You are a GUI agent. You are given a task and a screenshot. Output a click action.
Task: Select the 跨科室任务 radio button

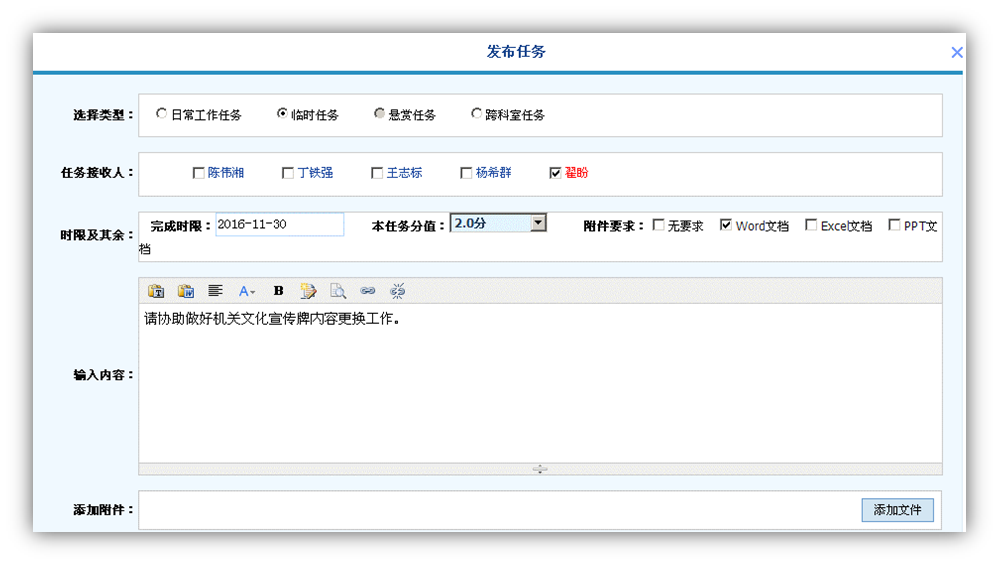[476, 113]
